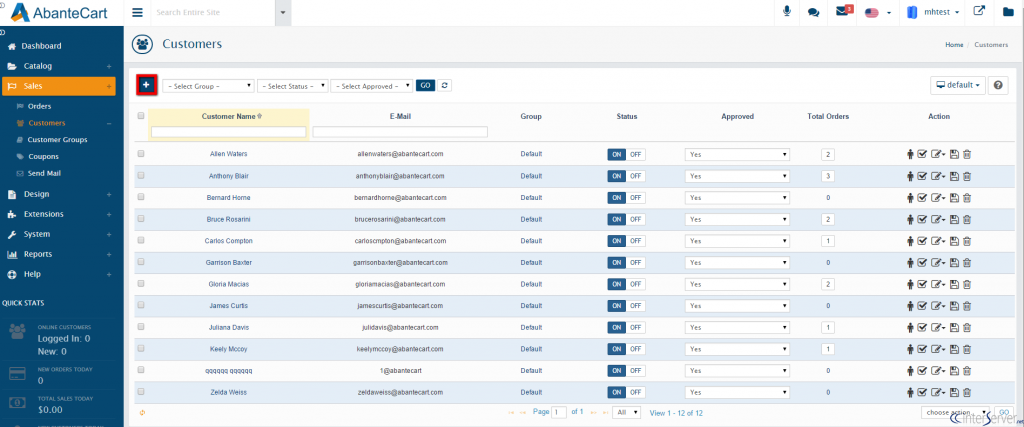The width and height of the screenshot is (1024, 427).
Task: Open edit menu for Bernard Horne
Action: [x=938, y=198]
